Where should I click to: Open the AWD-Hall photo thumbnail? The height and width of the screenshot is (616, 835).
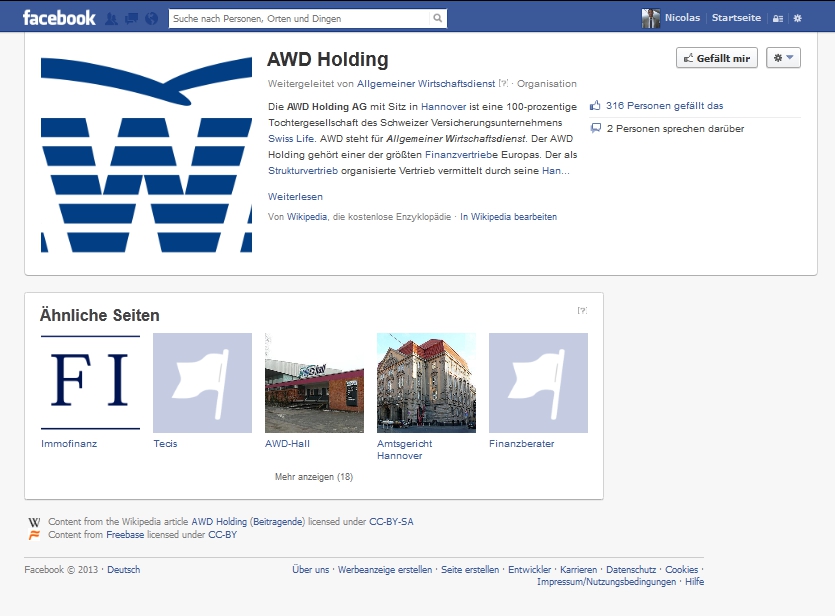[314, 383]
